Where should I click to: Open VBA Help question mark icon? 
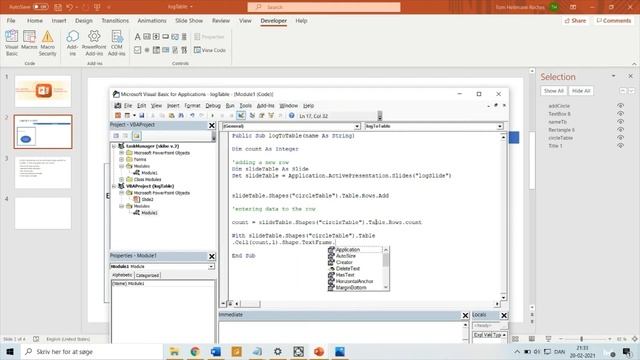(291, 116)
